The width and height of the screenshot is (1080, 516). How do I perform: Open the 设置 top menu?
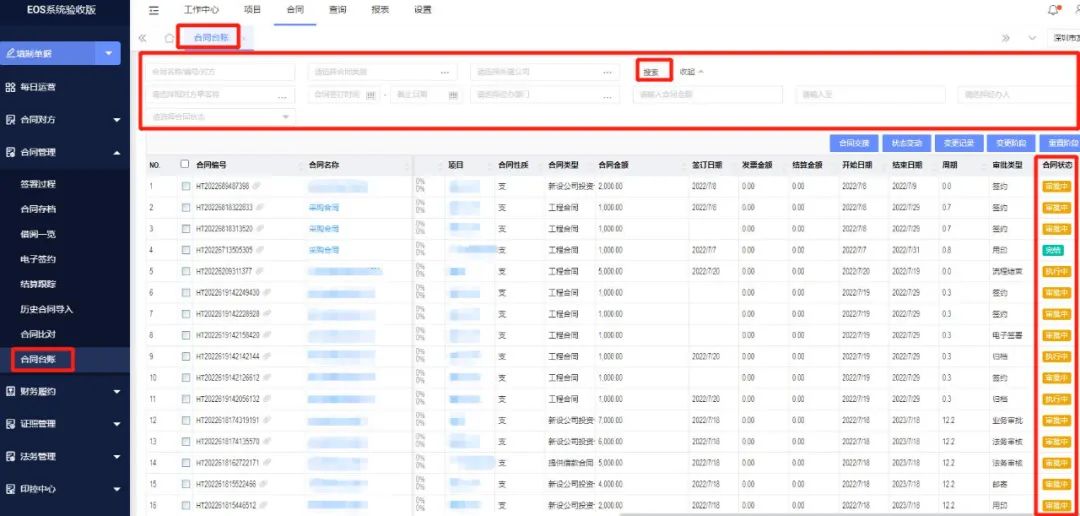(x=423, y=10)
